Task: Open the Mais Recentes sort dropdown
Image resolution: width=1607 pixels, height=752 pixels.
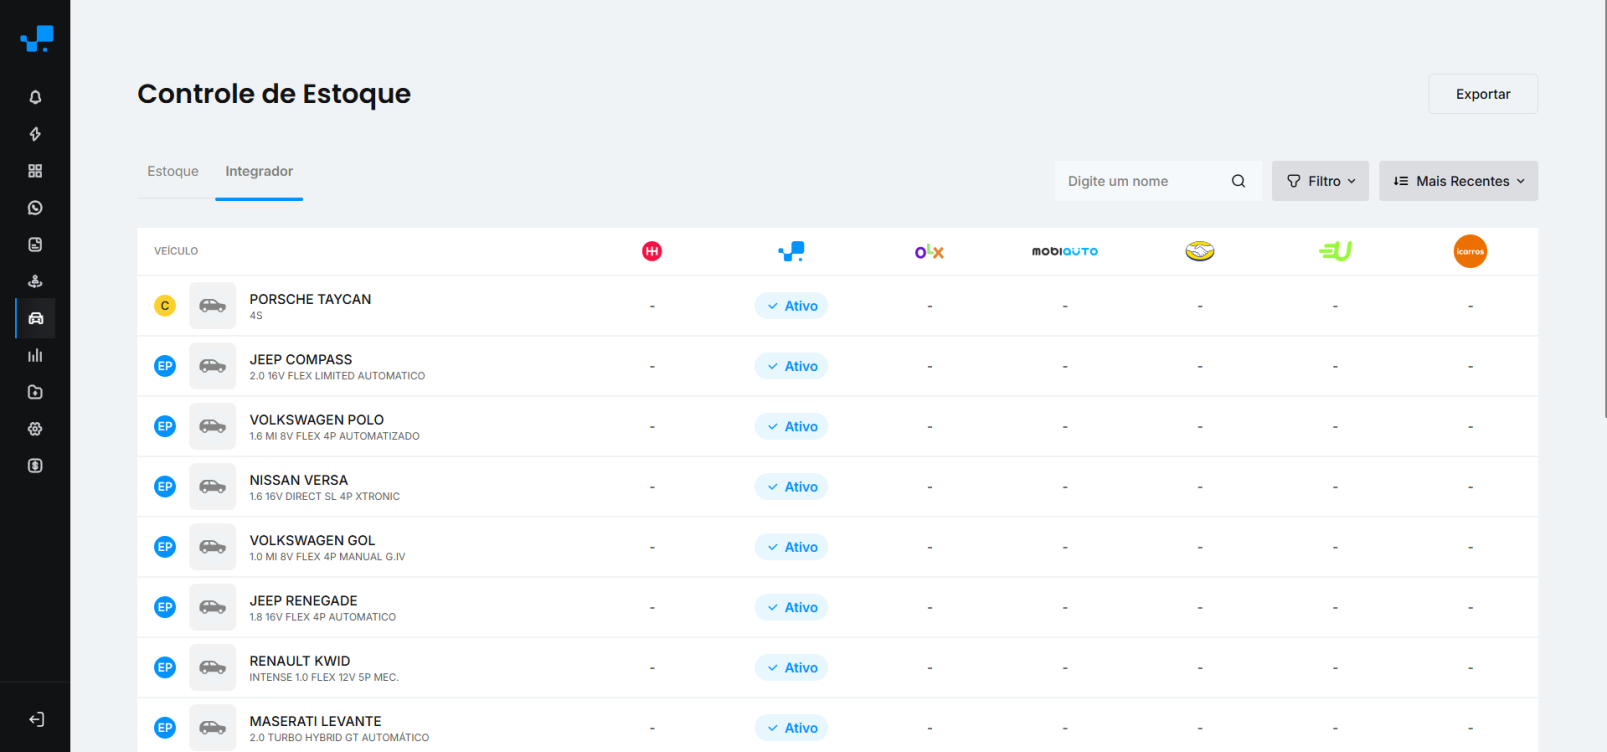Action: pos(1458,181)
